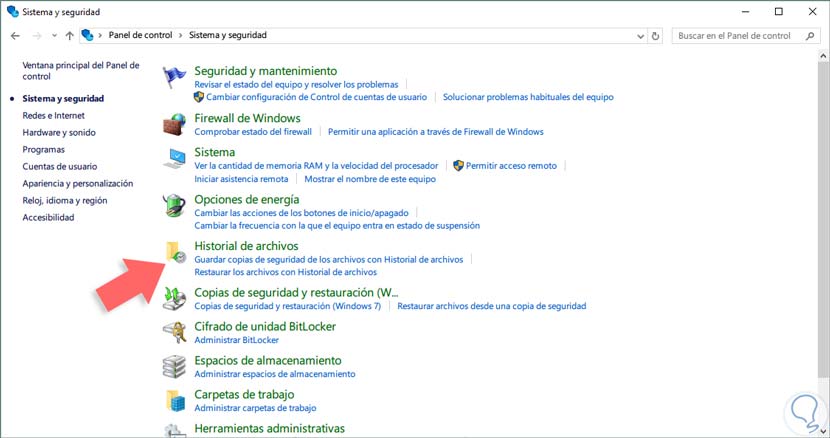
Task: Open the Firewall de Windows heading
Action: click(247, 118)
